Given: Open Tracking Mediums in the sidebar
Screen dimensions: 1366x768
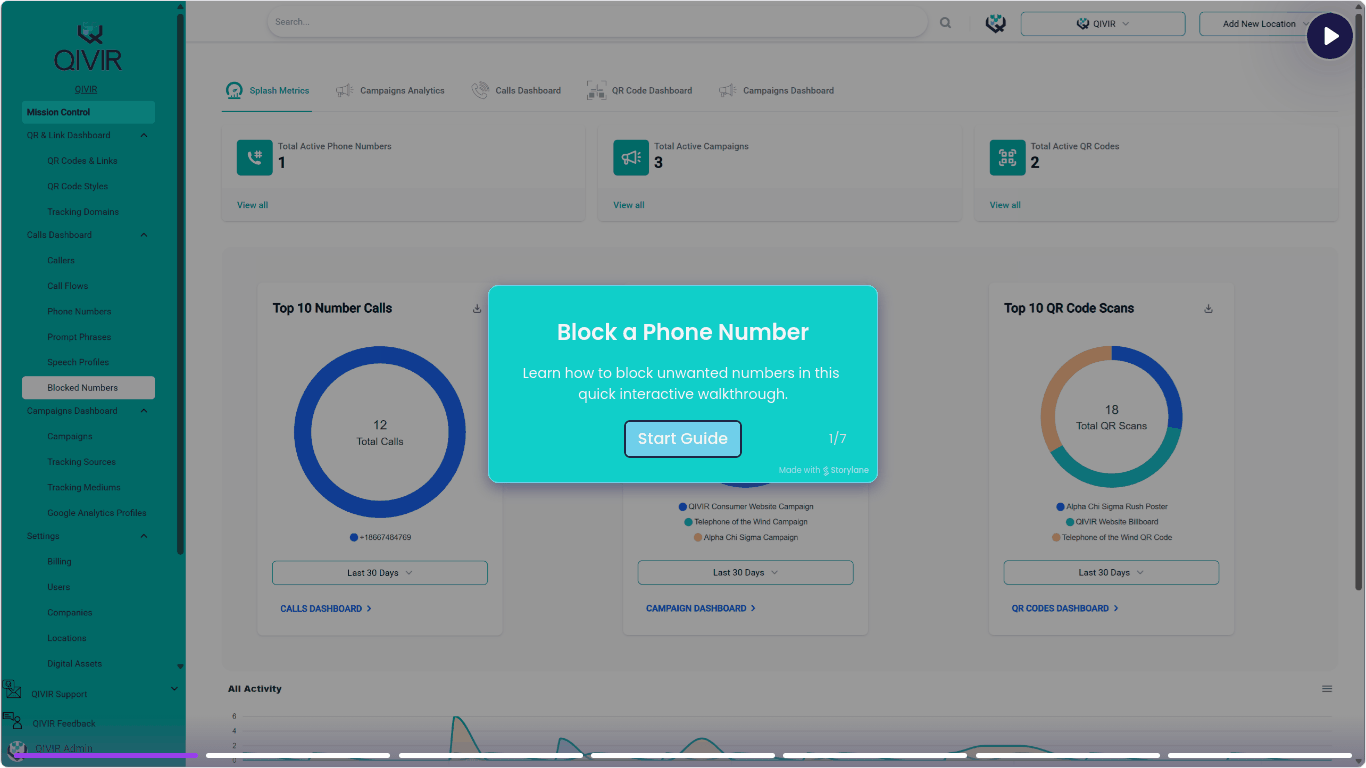Looking at the screenshot, I should click(84, 488).
